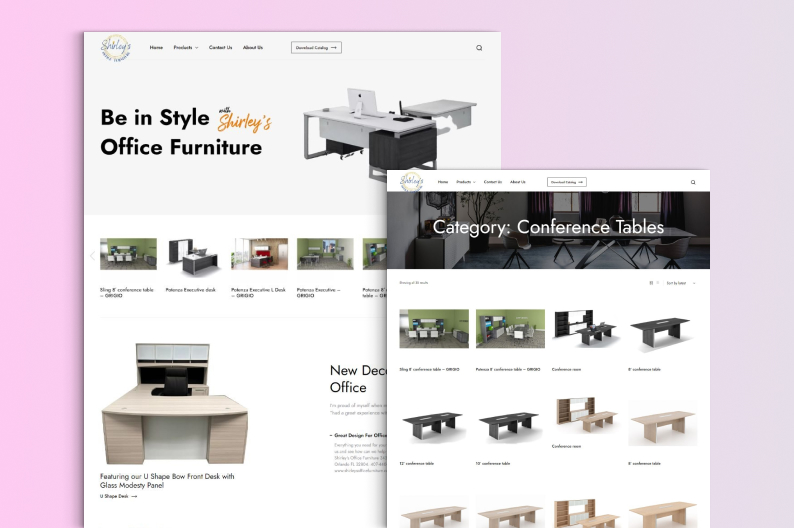Click the carousel's previous arrow
The image size is (794, 528).
(x=92, y=255)
